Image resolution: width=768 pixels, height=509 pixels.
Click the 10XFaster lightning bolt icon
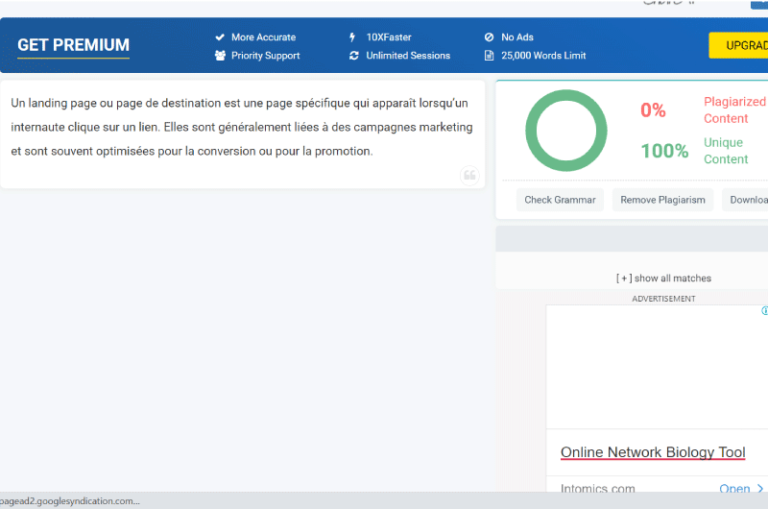tap(352, 37)
